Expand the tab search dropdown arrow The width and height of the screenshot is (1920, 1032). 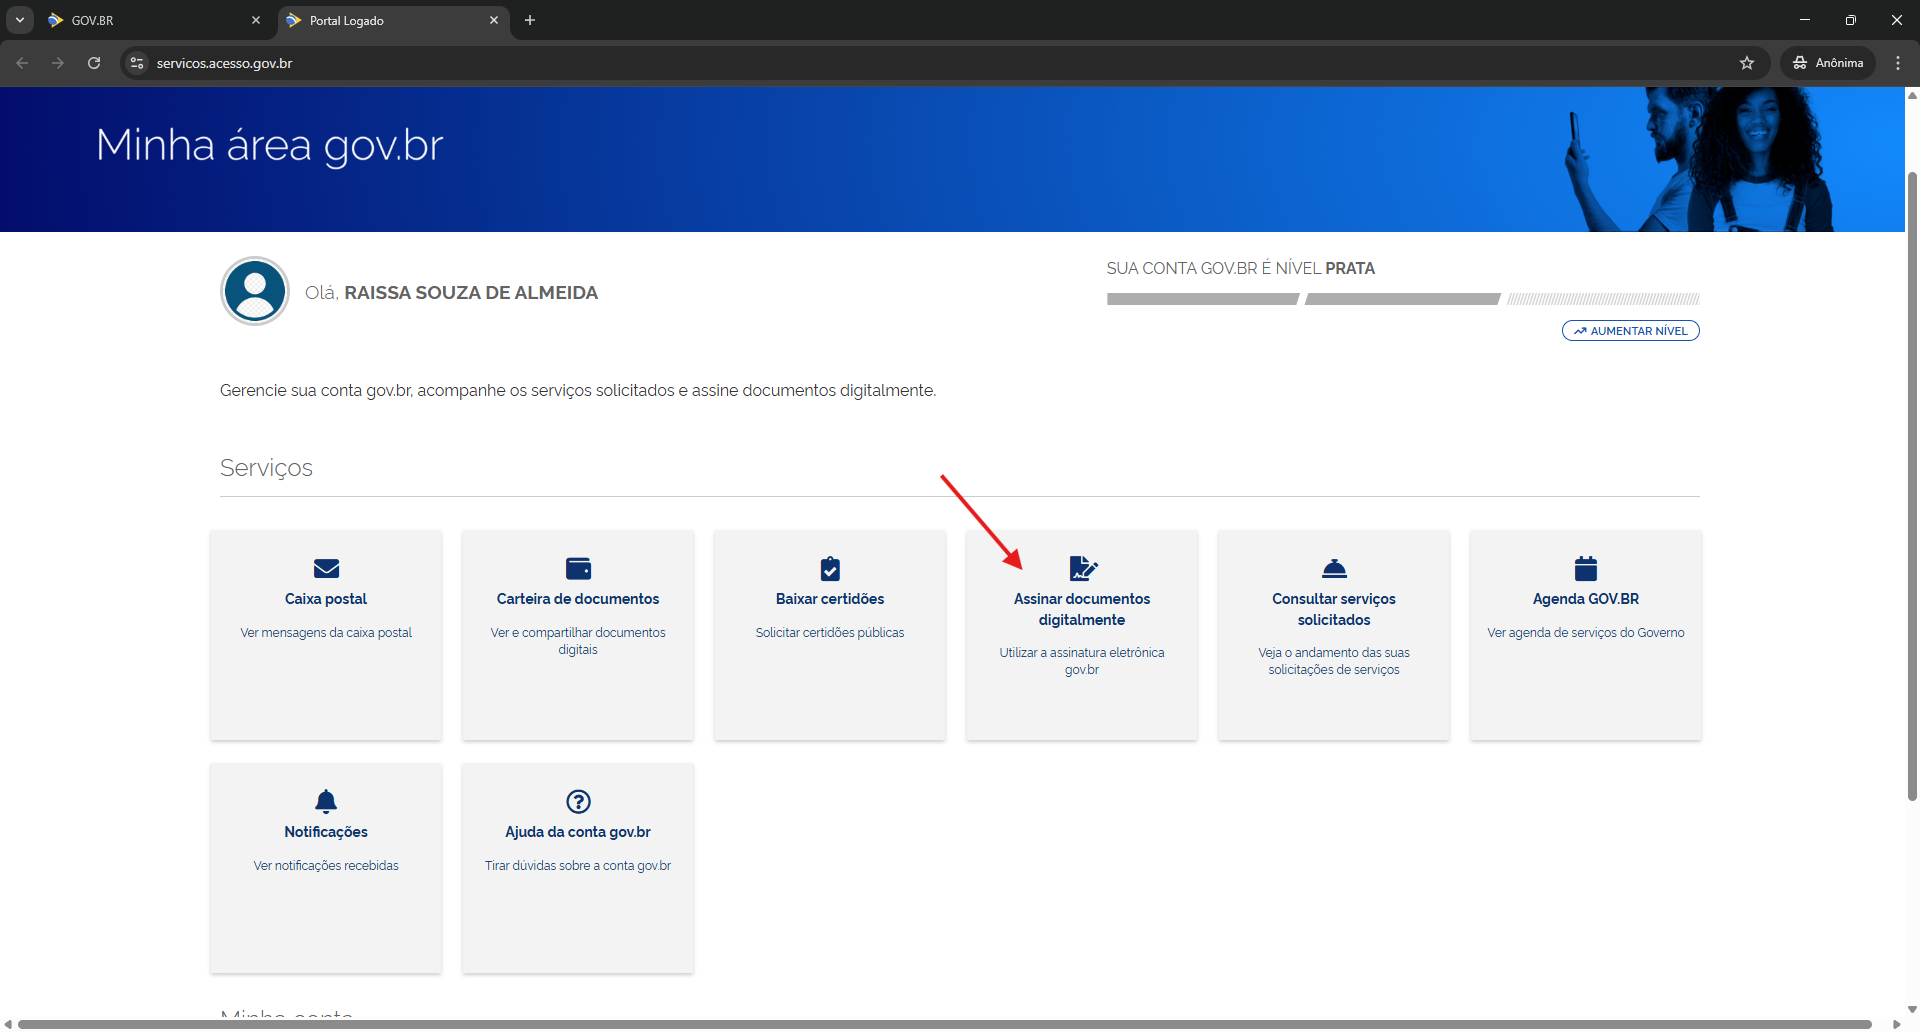(x=19, y=20)
